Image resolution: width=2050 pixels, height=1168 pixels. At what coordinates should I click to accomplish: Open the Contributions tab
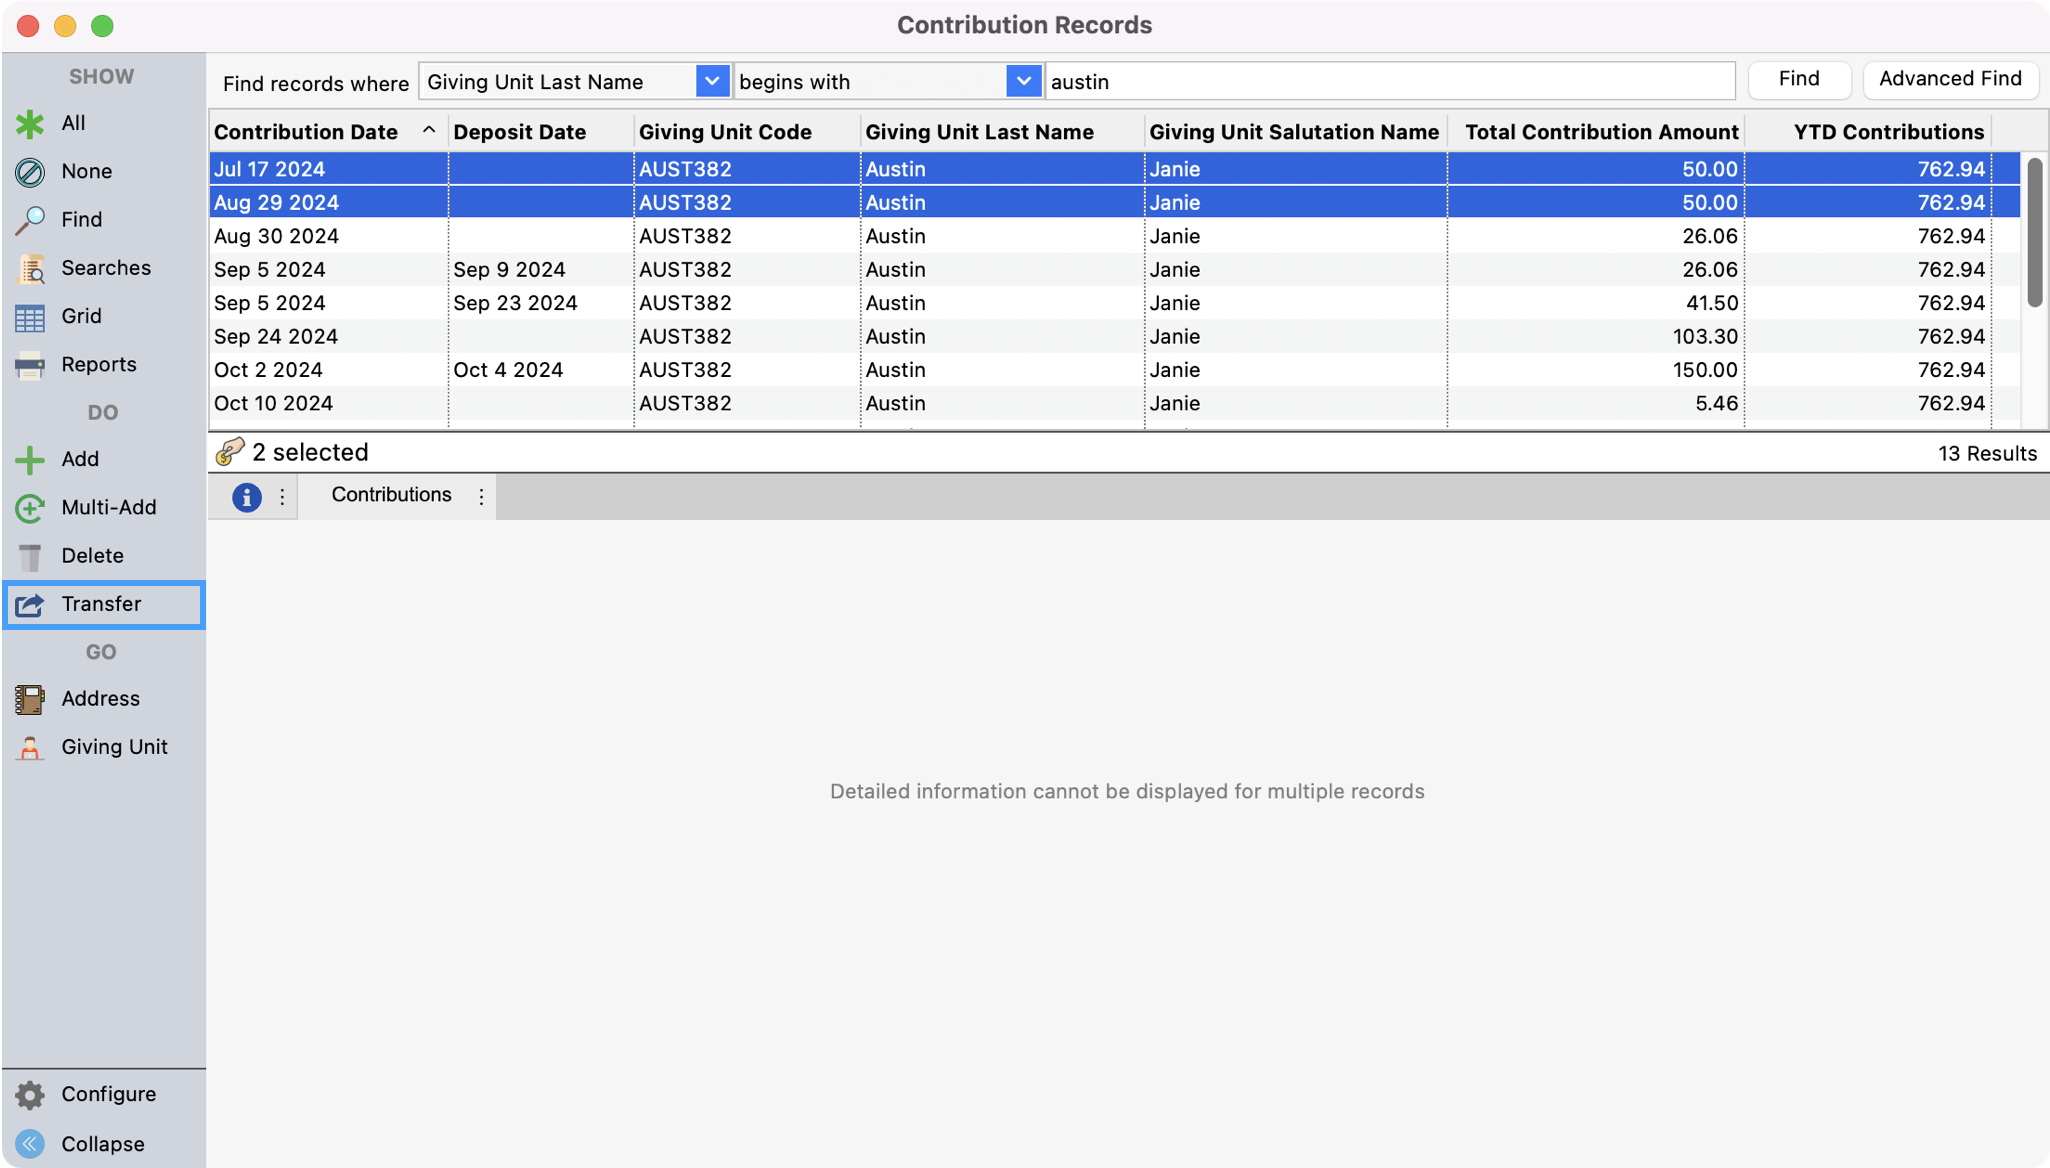(391, 495)
